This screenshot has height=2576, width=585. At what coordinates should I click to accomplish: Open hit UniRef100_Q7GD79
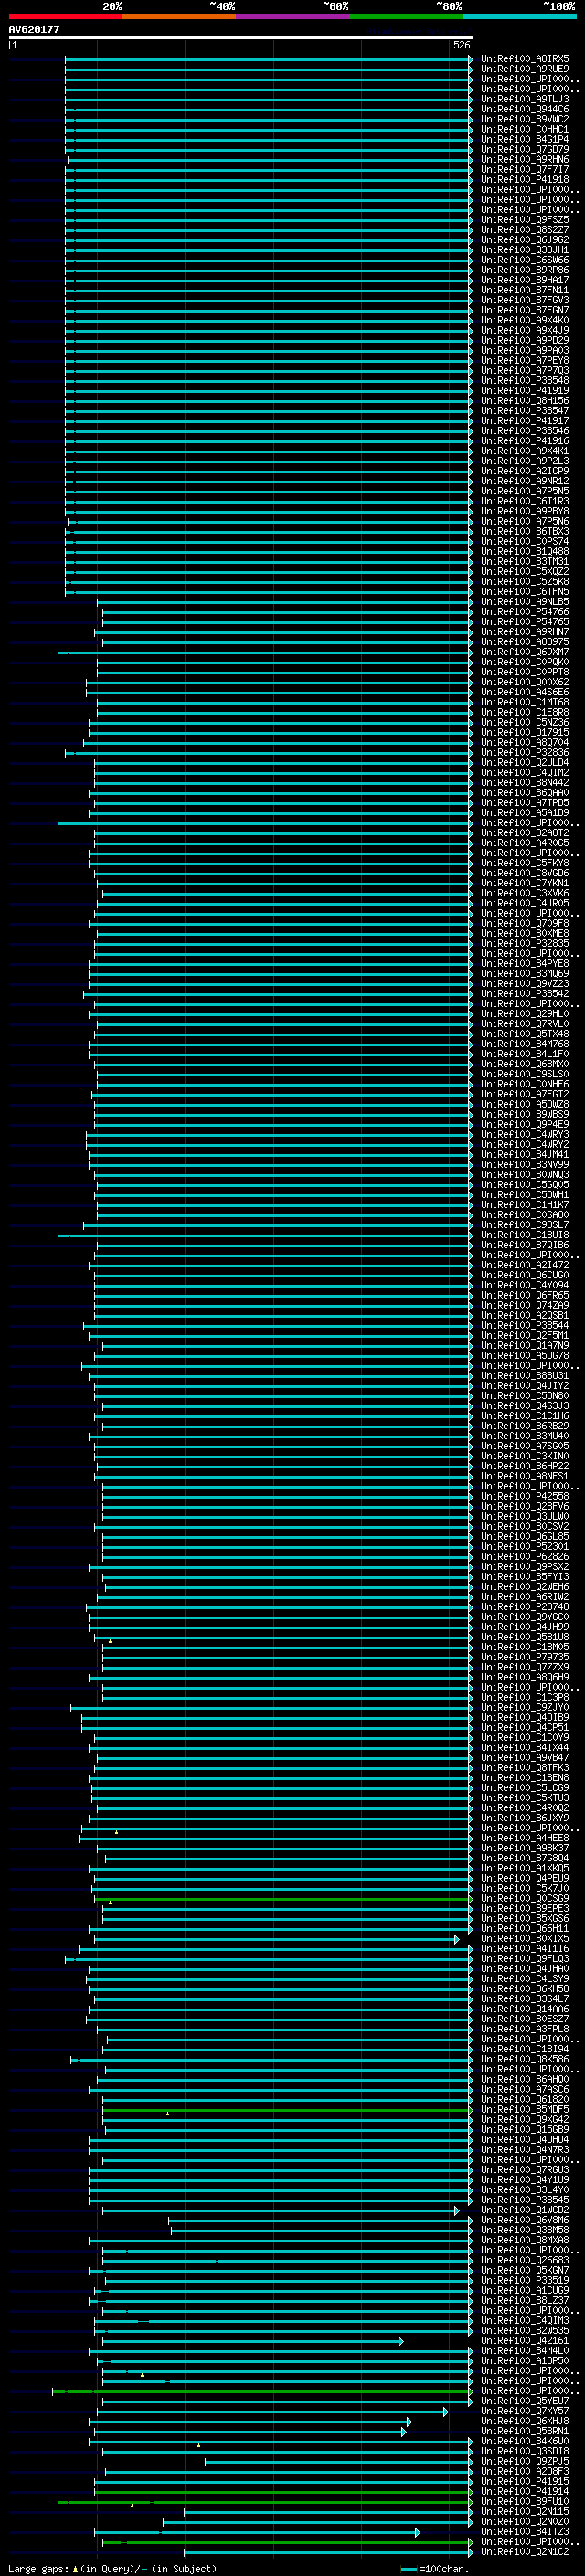coord(525,149)
